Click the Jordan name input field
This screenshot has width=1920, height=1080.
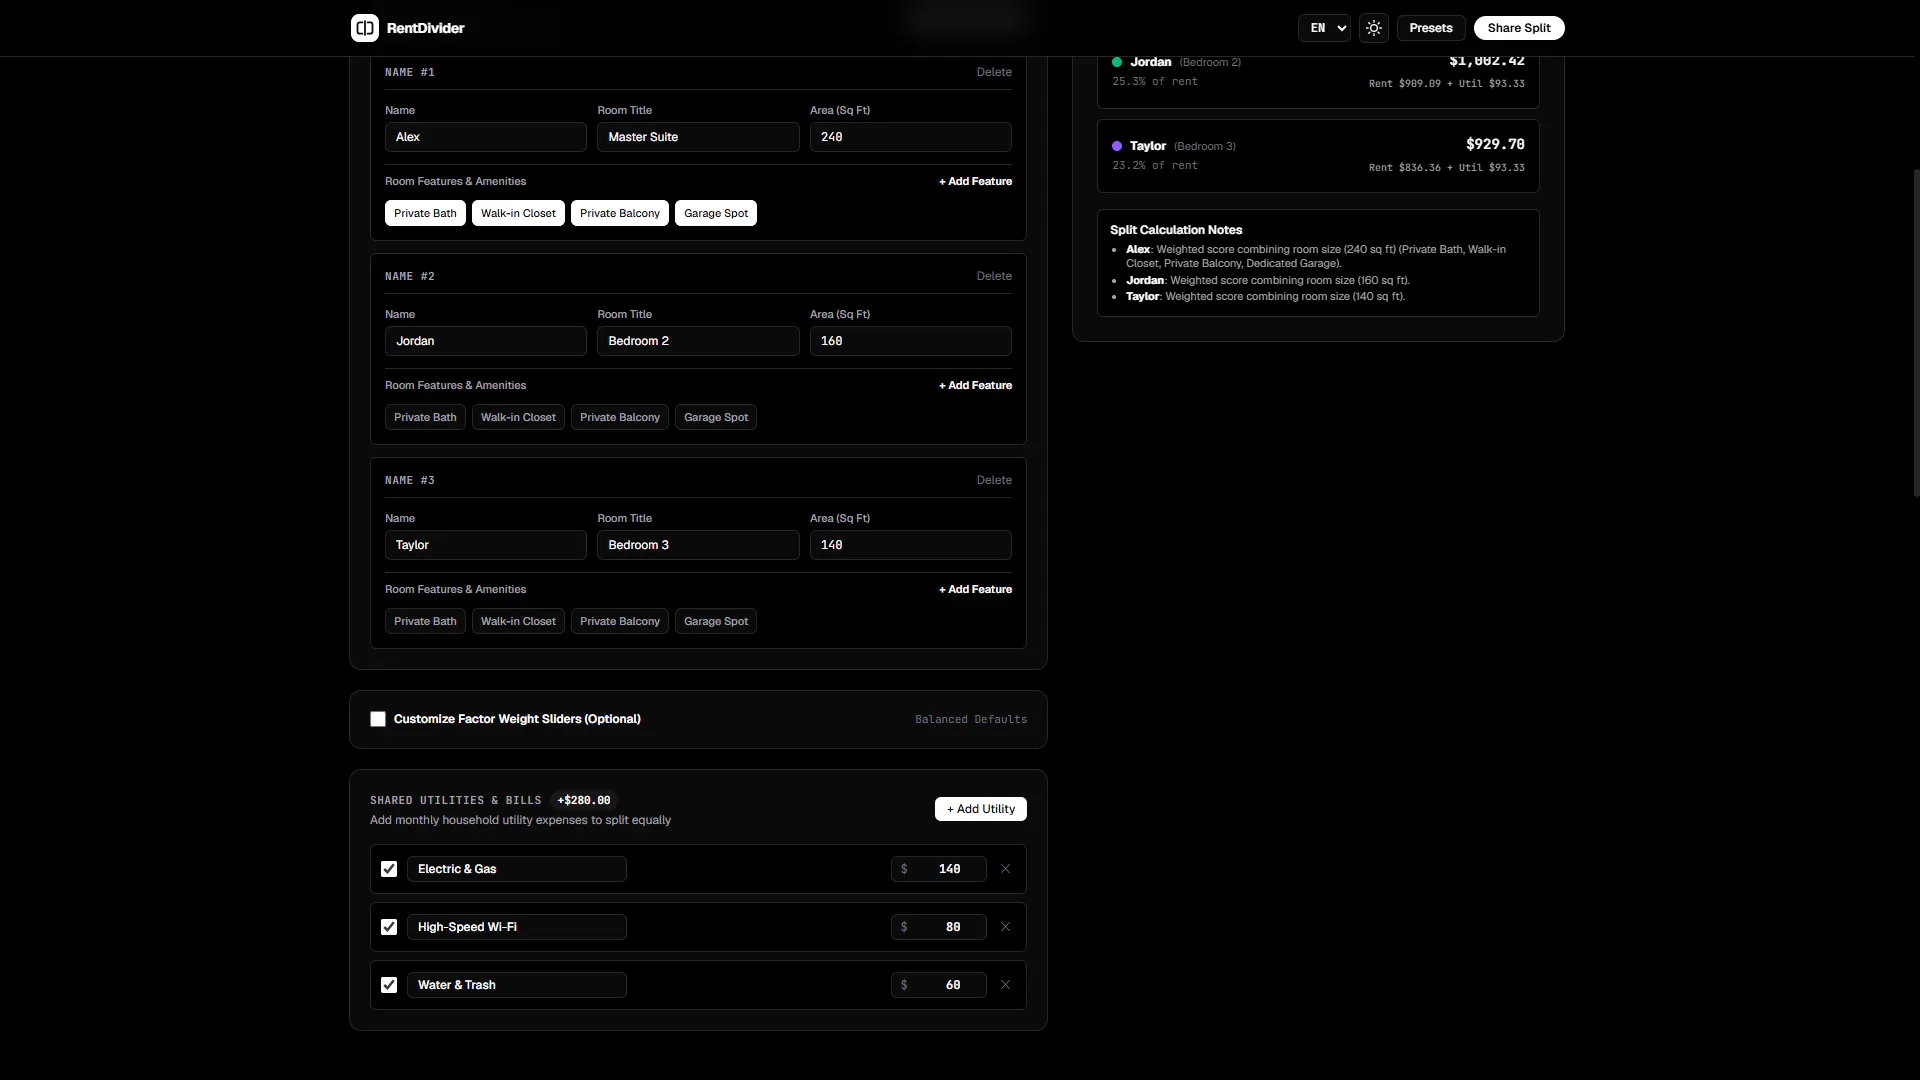(486, 341)
